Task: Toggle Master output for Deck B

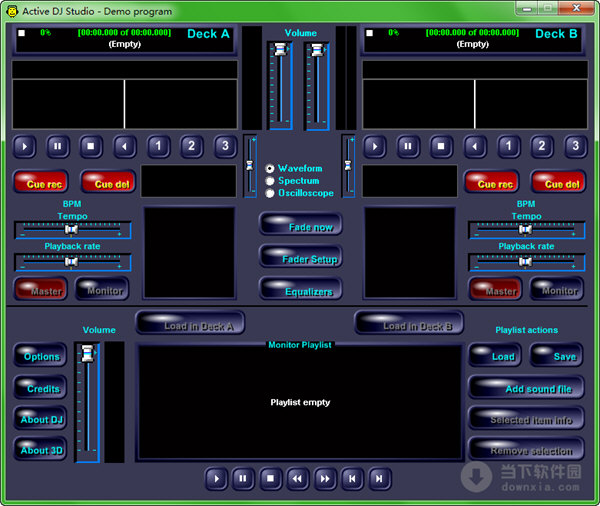Action: (495, 289)
